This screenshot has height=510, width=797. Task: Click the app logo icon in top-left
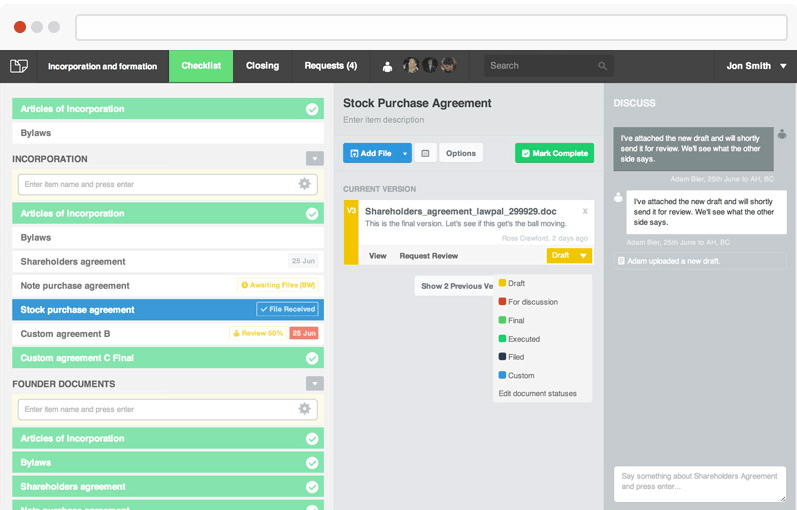[19, 66]
